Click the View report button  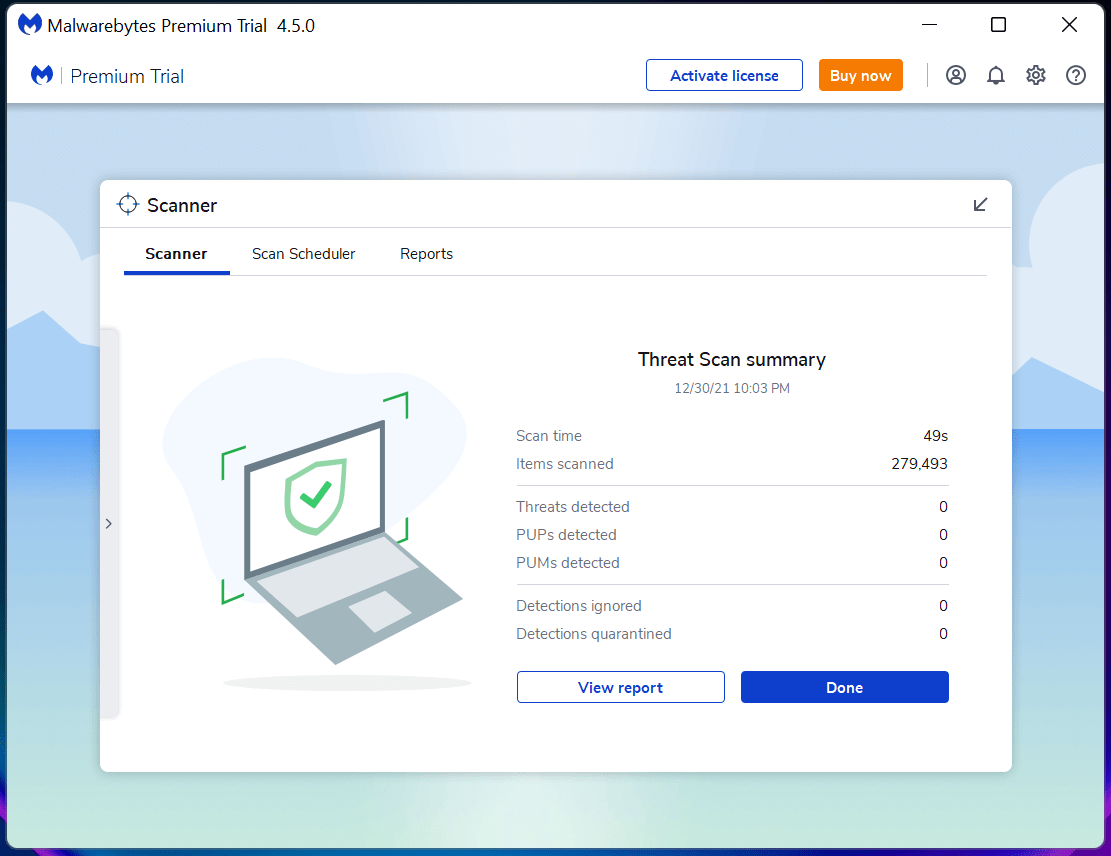tap(621, 687)
